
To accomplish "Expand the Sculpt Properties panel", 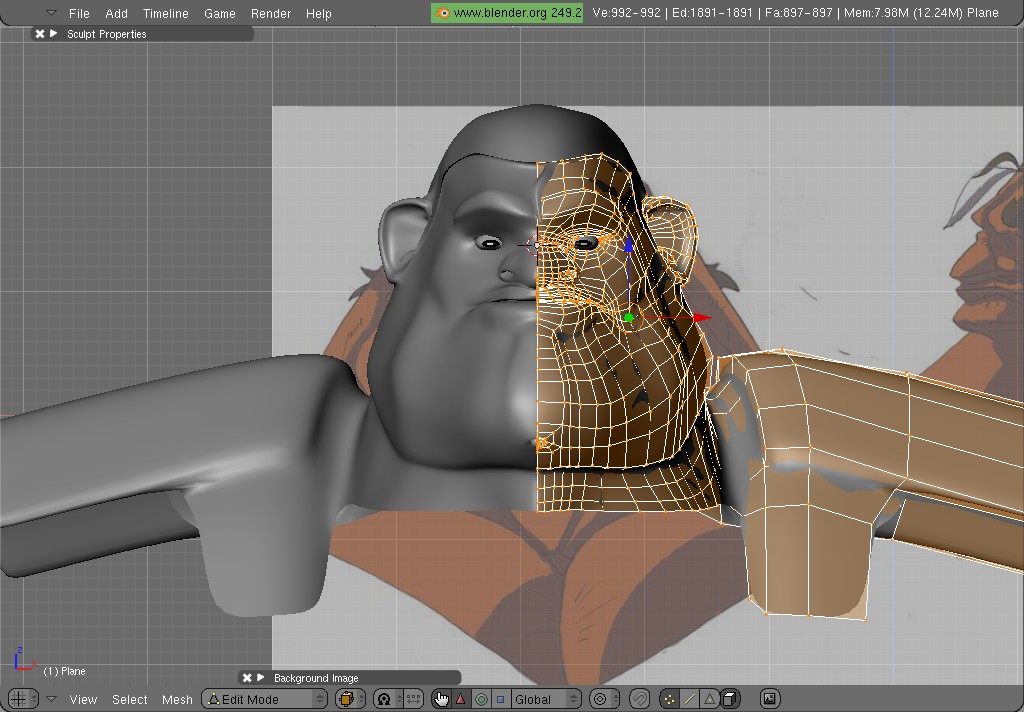I will (x=54, y=33).
